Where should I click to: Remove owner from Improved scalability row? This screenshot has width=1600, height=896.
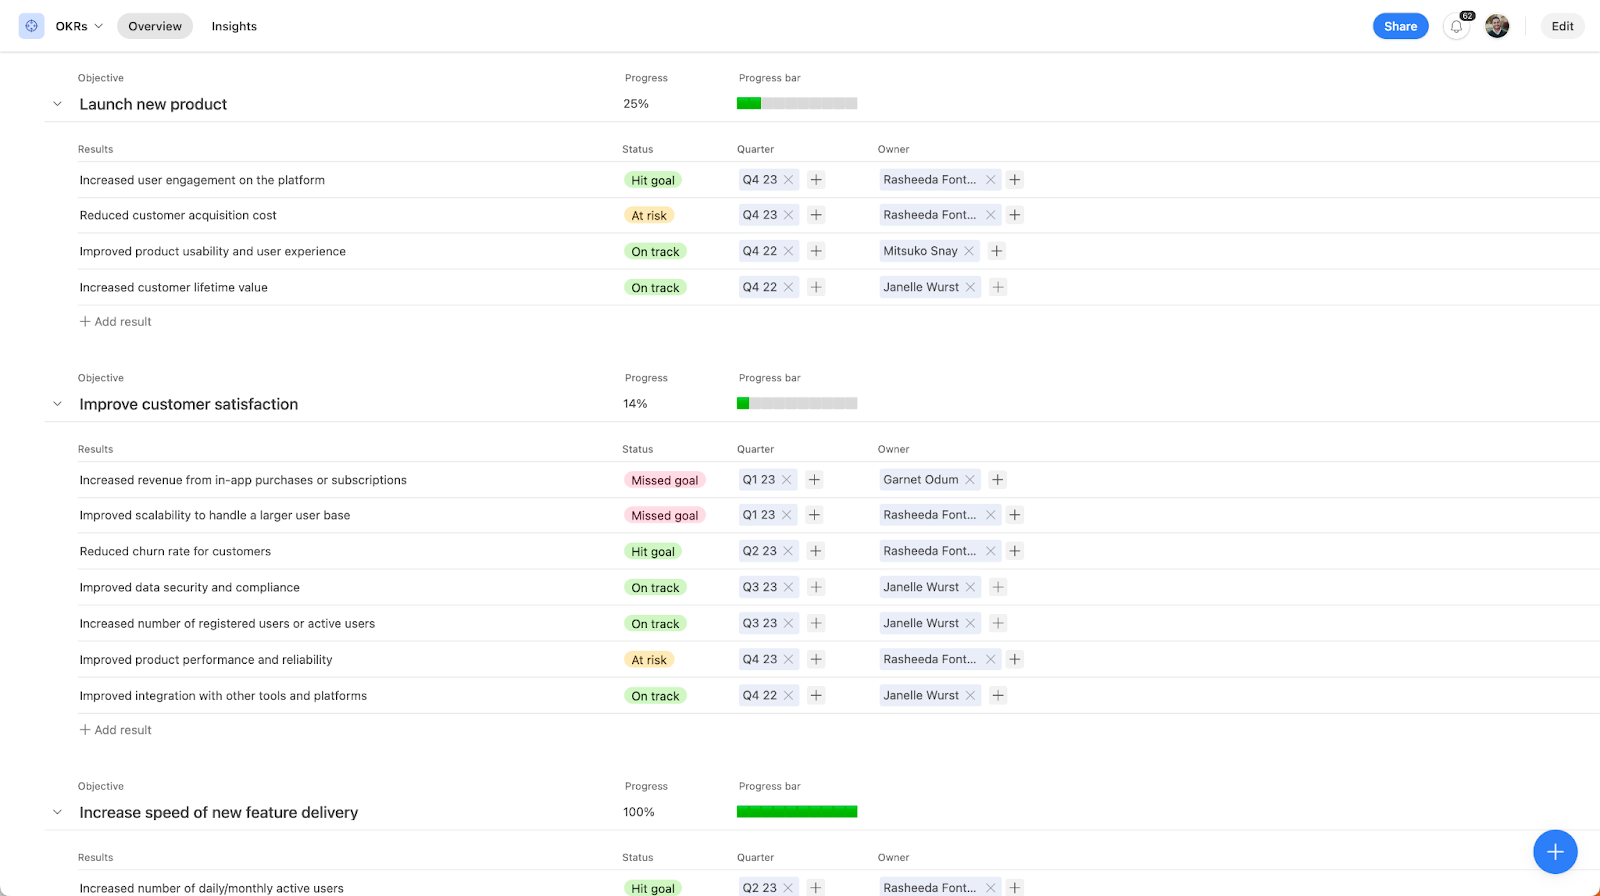(x=991, y=515)
